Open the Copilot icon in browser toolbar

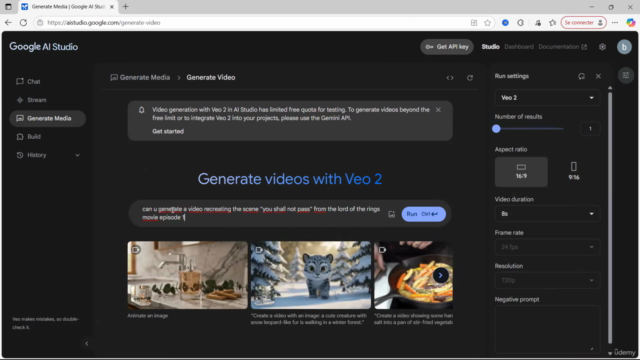coord(631,23)
